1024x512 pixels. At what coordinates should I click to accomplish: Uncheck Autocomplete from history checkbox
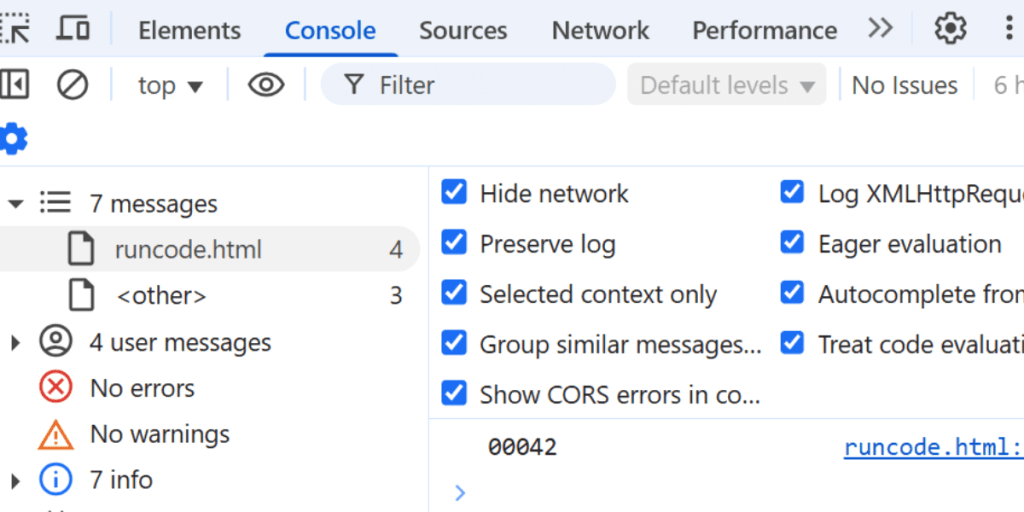point(792,293)
